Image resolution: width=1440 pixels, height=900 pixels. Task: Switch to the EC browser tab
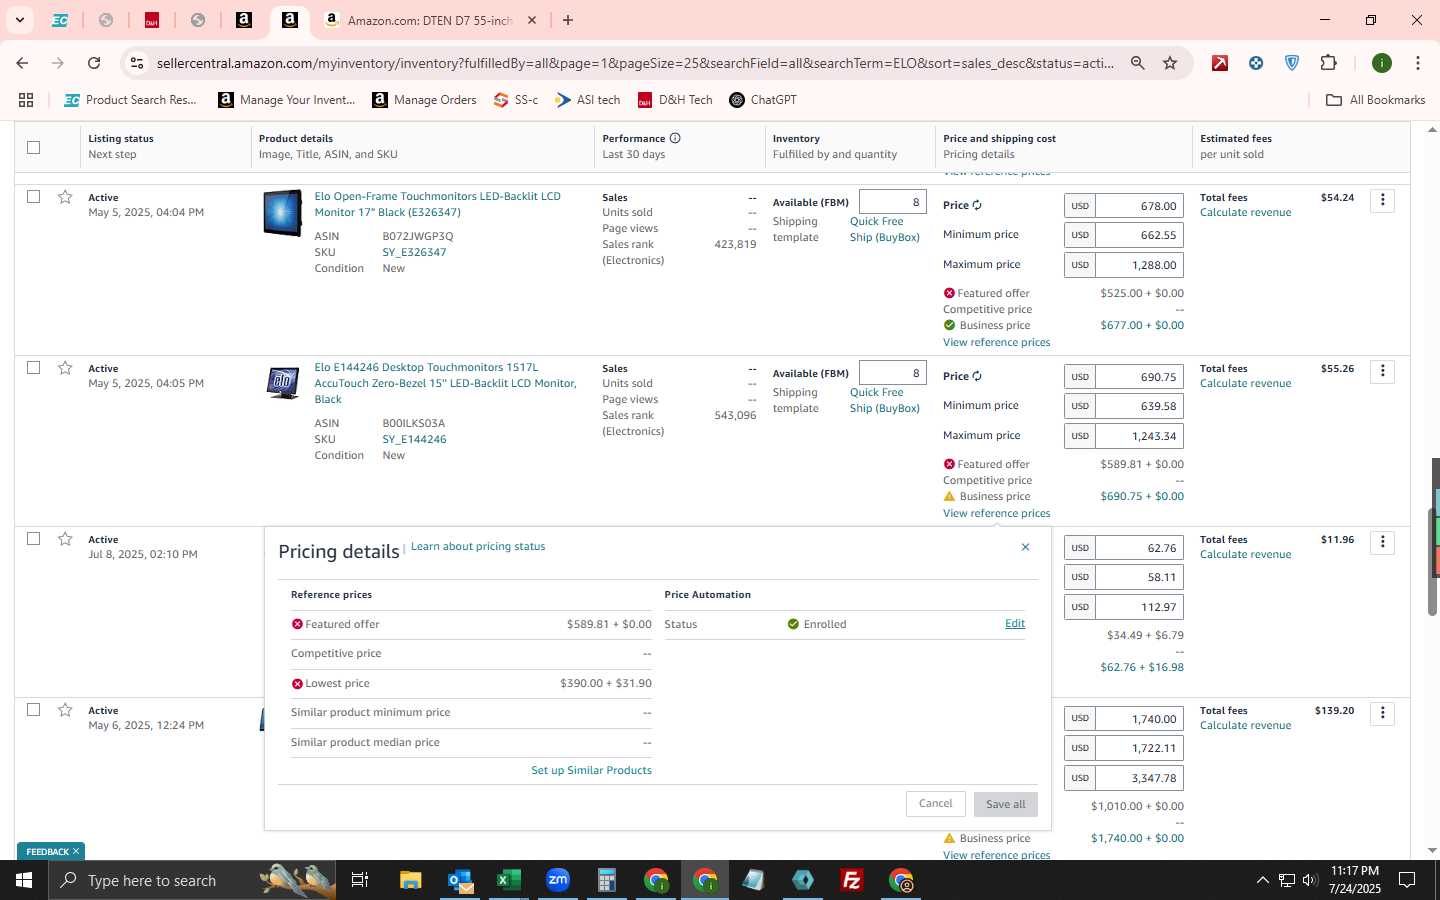60,20
